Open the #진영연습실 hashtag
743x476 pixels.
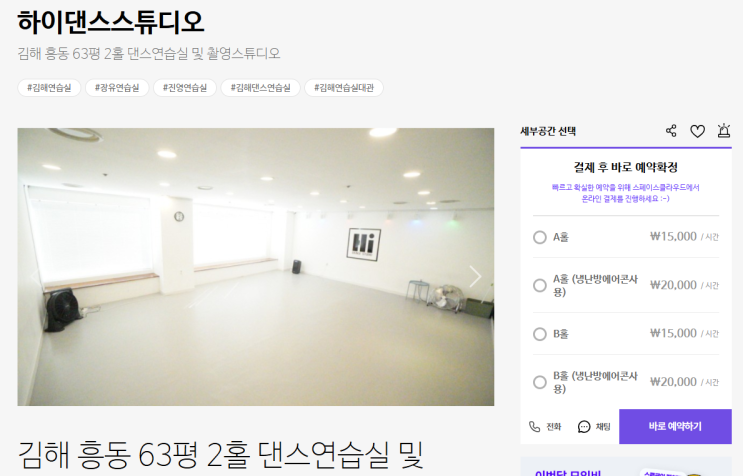(x=185, y=88)
